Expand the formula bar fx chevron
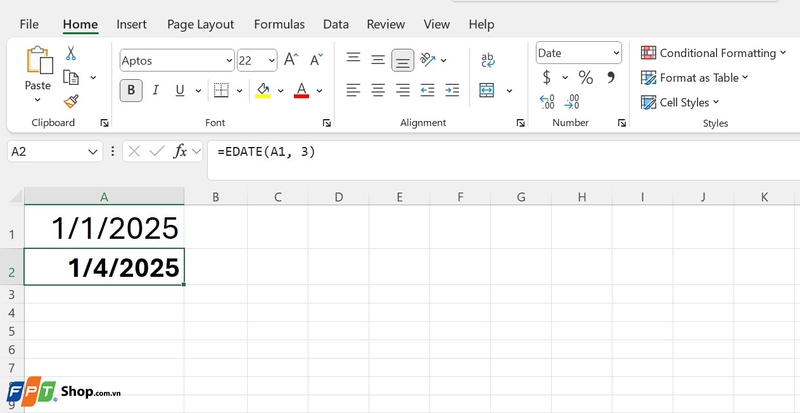Image resolution: width=800 pixels, height=413 pixels. pos(196,152)
